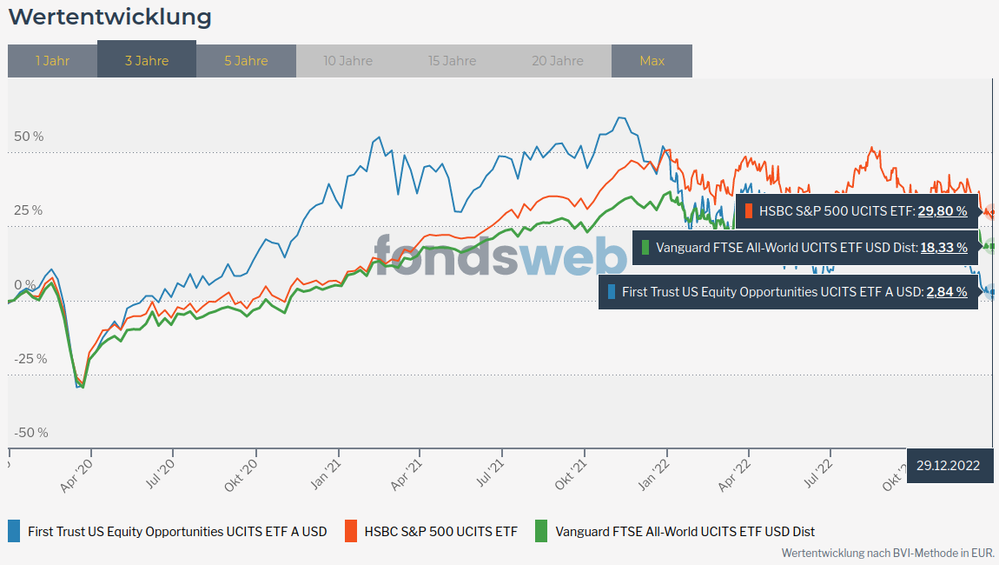999x565 pixels.
Task: Select the 3 Jahre tab
Action: click(x=147, y=61)
